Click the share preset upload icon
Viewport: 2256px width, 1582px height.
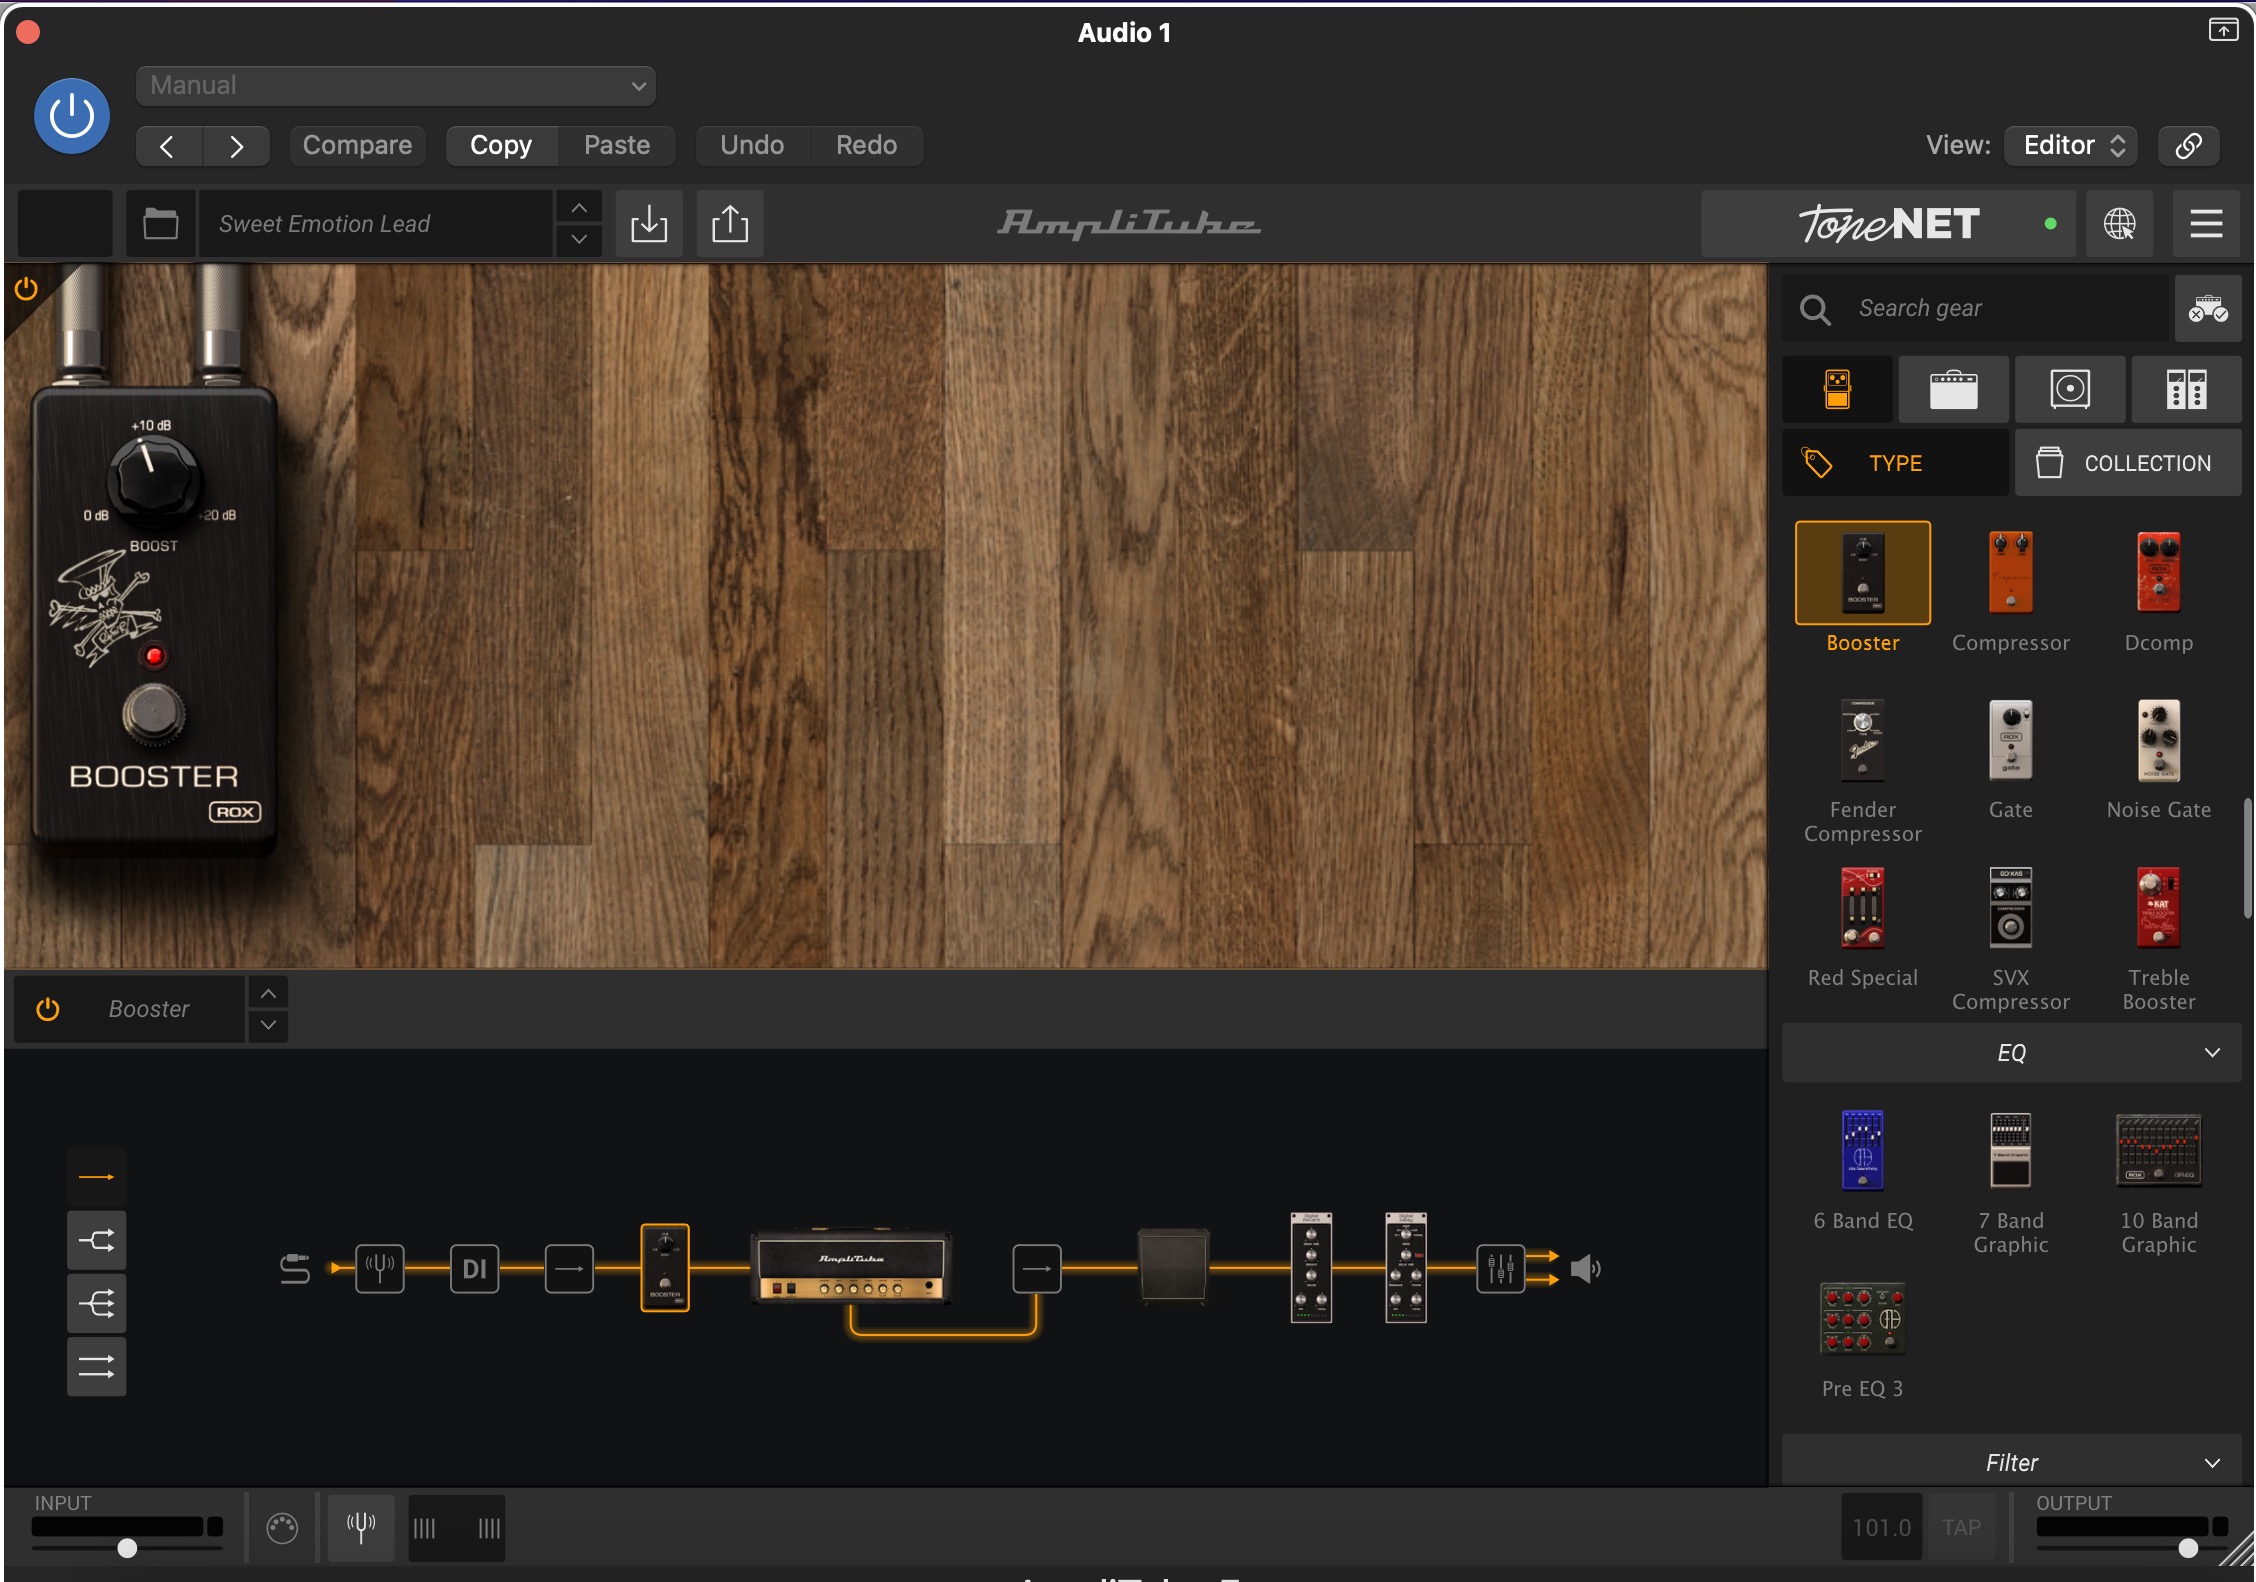(730, 224)
